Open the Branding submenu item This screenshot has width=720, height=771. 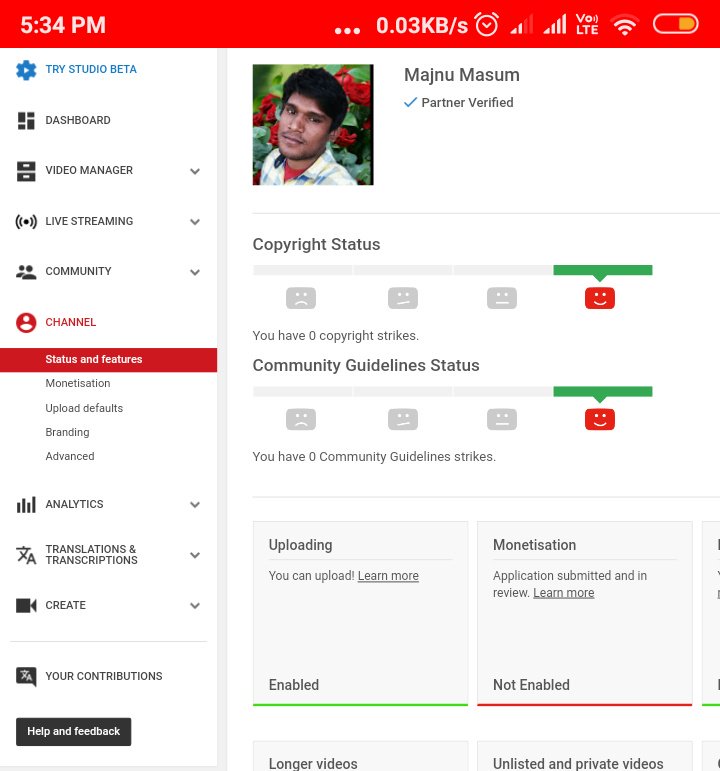tap(67, 432)
